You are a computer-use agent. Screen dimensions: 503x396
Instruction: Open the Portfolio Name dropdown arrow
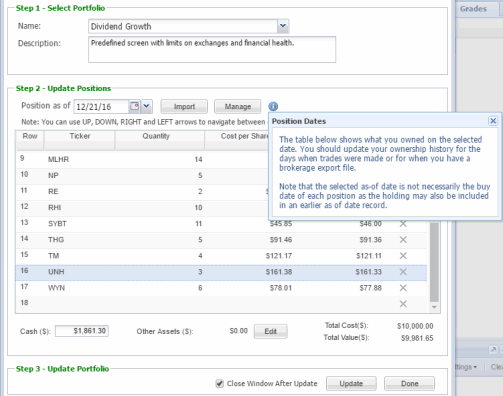point(283,26)
